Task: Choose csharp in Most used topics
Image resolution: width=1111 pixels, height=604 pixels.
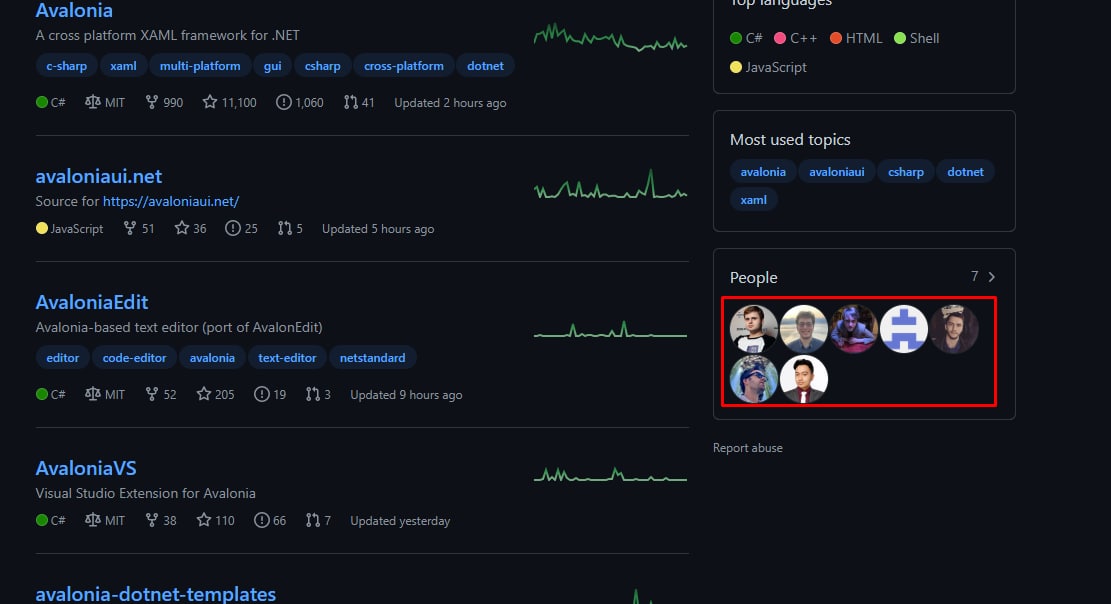Action: [x=906, y=172]
